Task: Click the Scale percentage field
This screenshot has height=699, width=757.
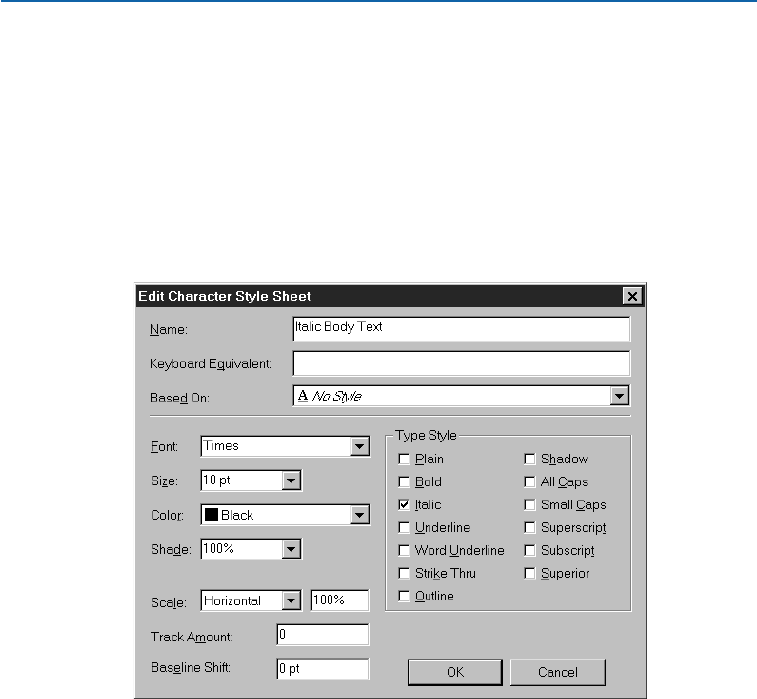Action: pyautogui.click(x=340, y=600)
